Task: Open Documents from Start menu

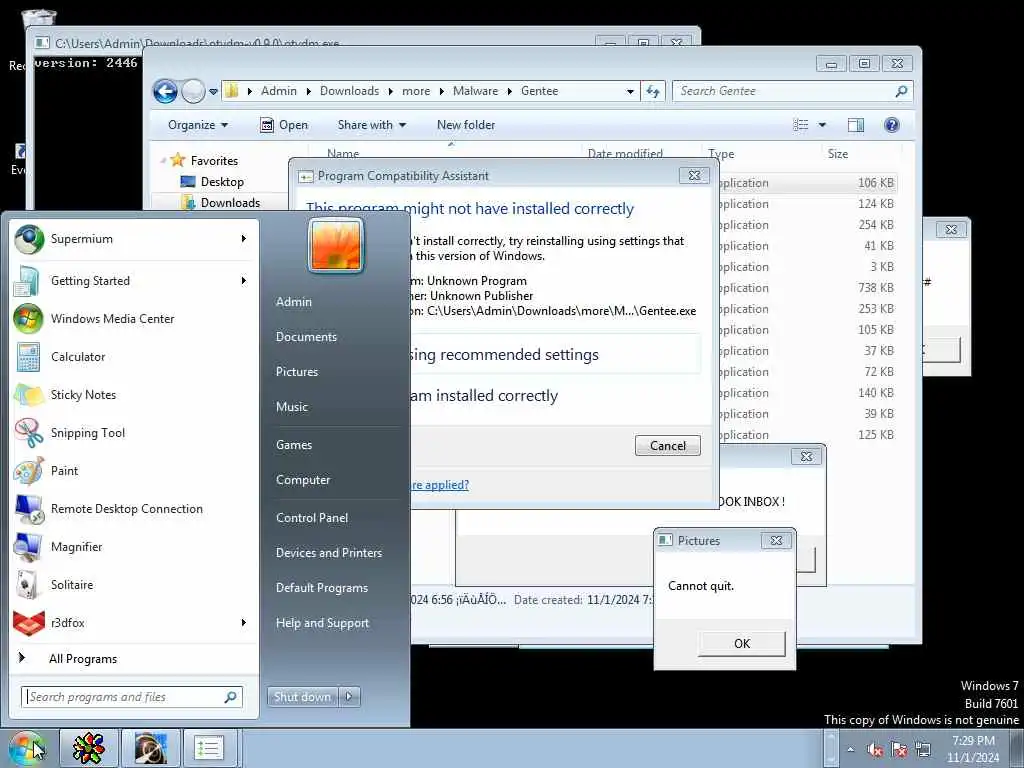Action: tap(306, 337)
